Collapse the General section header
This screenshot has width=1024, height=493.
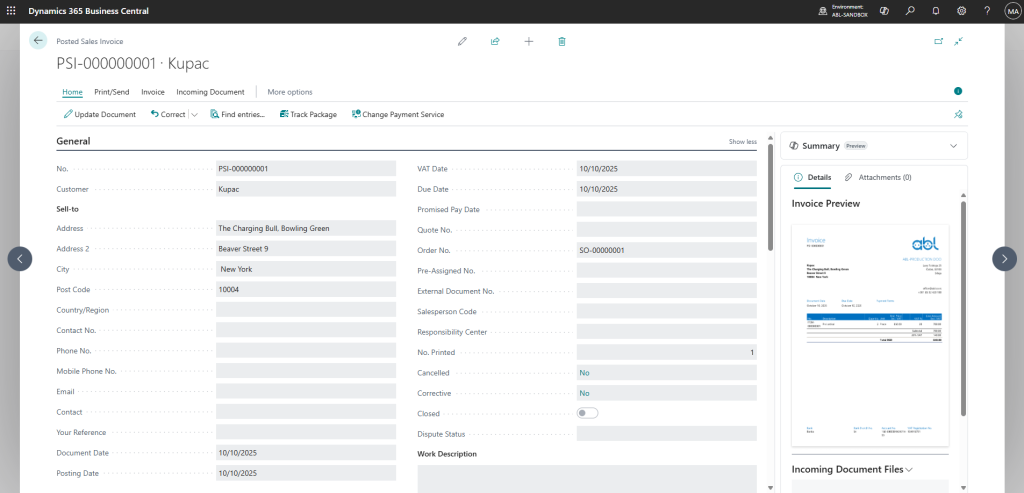(x=73, y=141)
